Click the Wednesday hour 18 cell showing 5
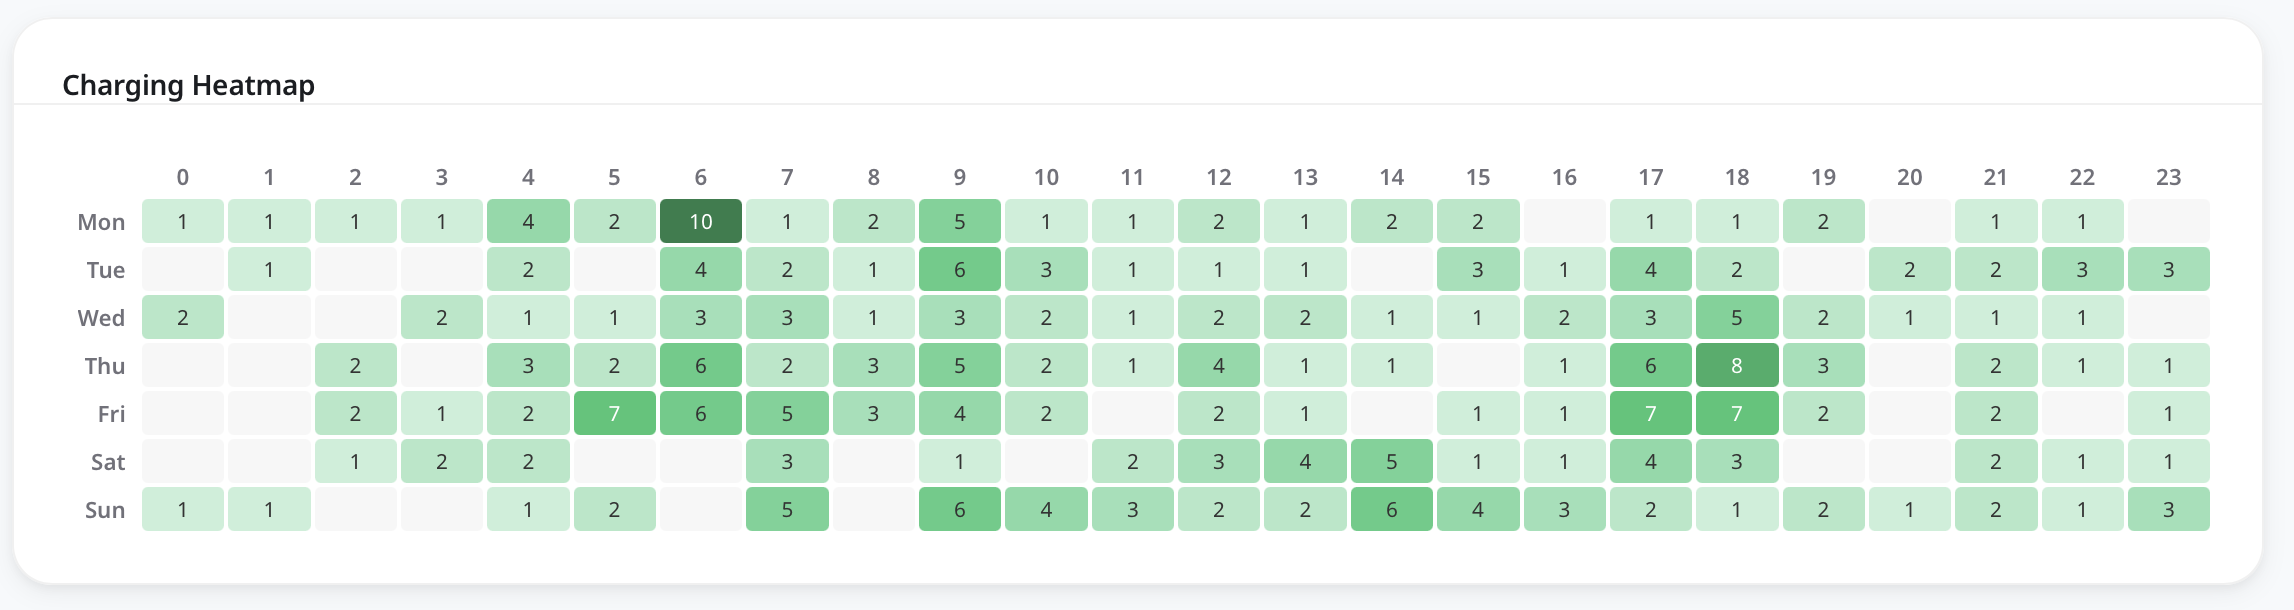The image size is (2294, 610). pos(1737,317)
